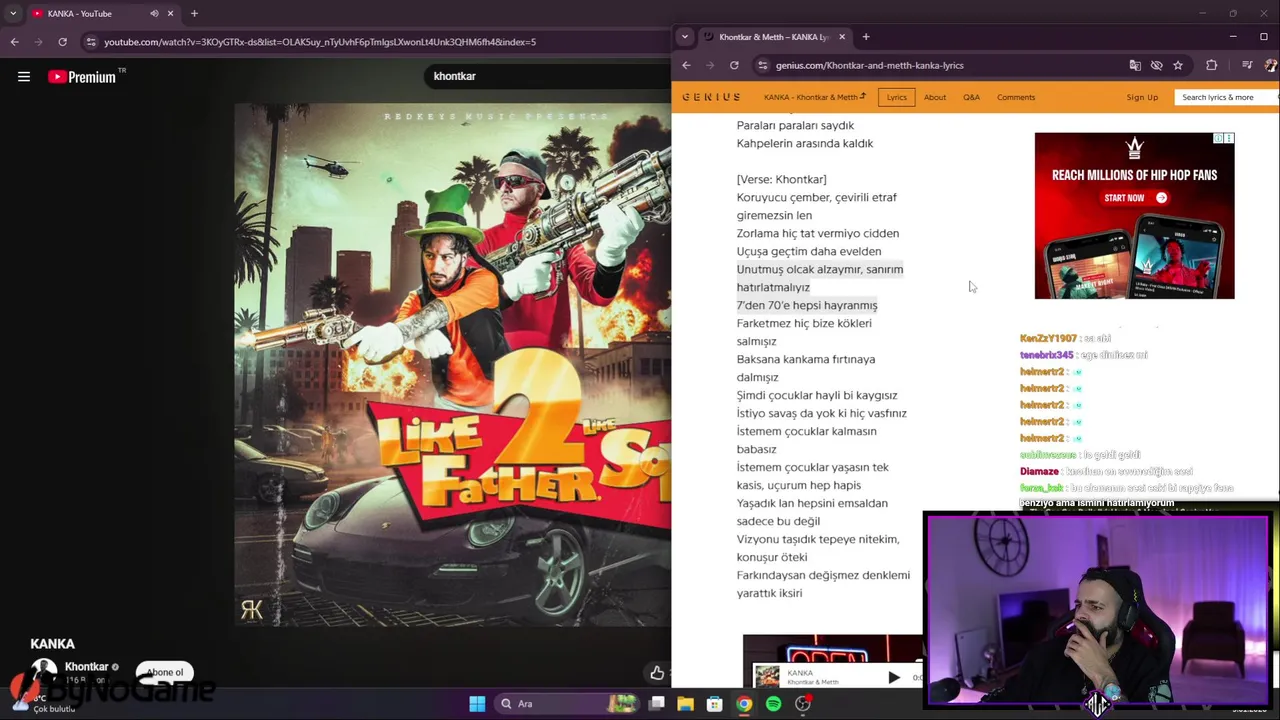Focus the Search lyrics & more field
The width and height of the screenshot is (1280, 720).
1226,97
